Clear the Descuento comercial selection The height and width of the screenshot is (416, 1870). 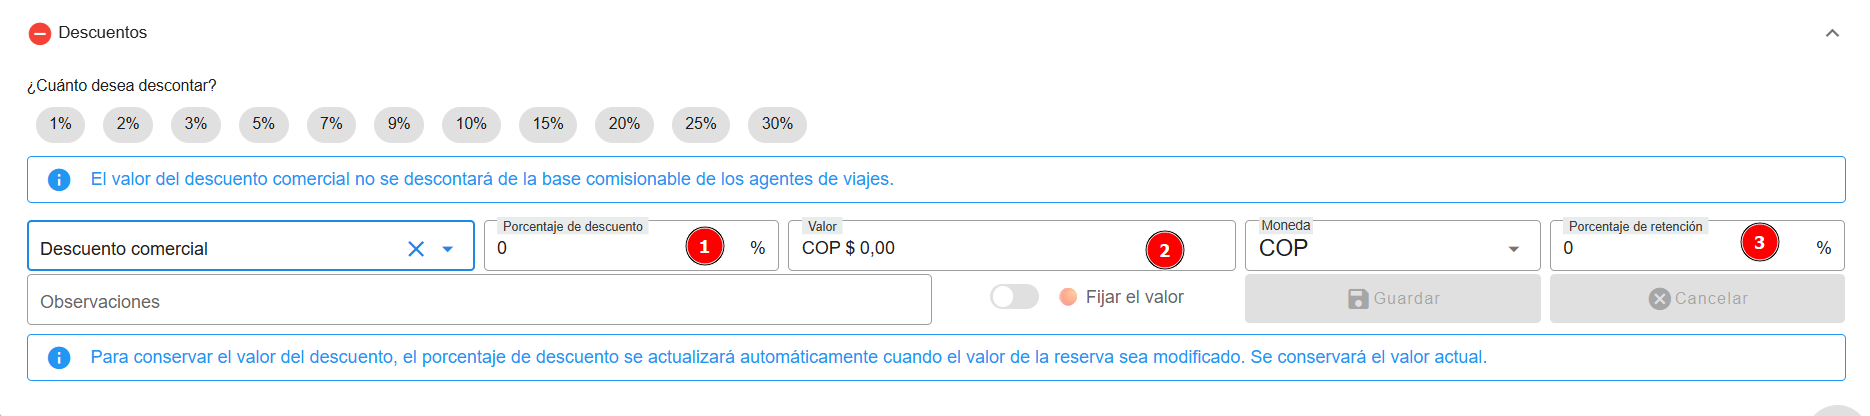[416, 249]
